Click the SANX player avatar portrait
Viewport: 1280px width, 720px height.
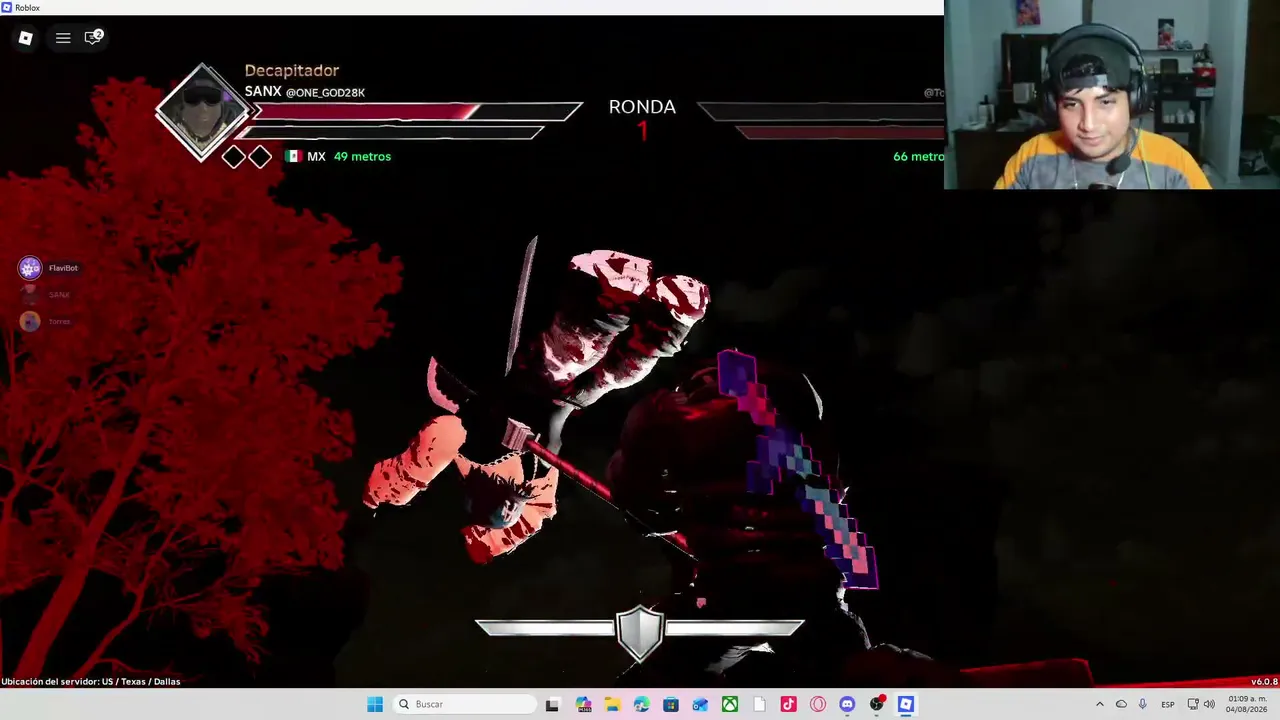pos(203,113)
